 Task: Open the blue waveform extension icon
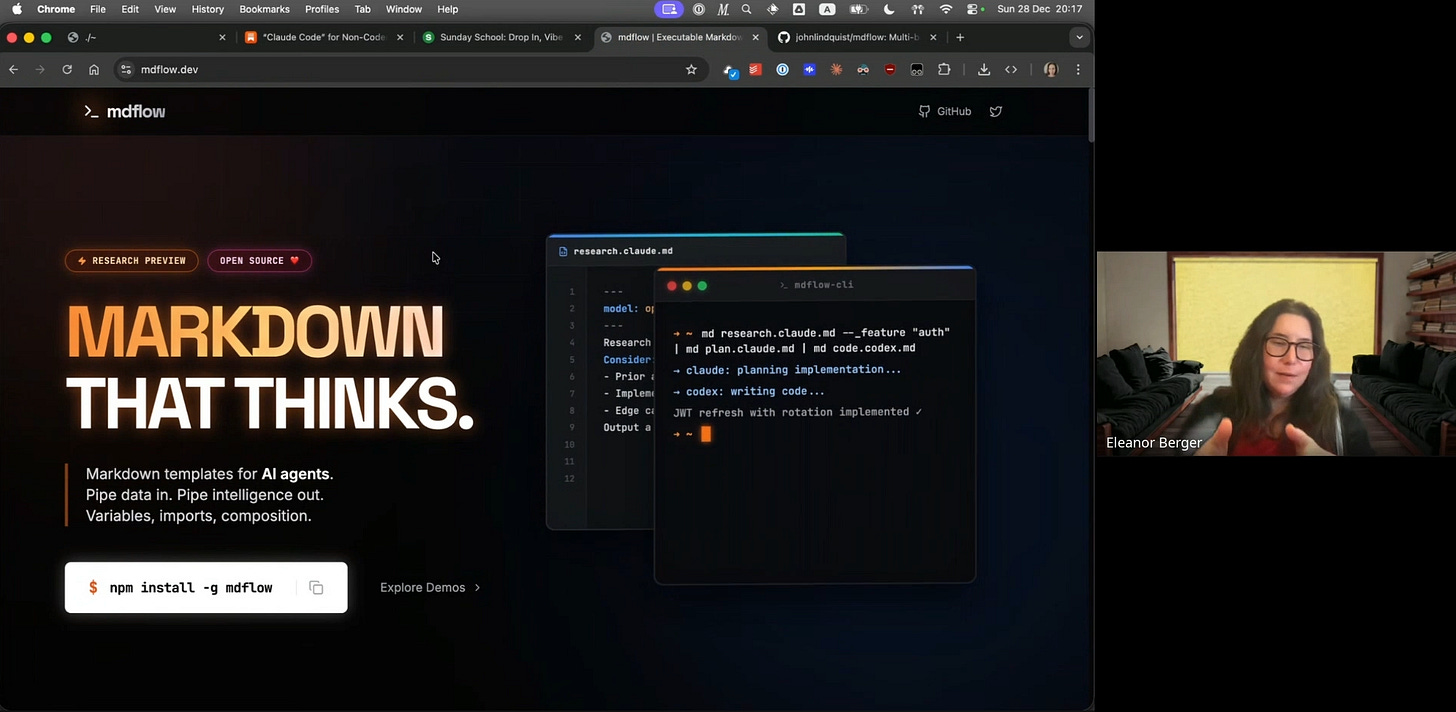(809, 70)
